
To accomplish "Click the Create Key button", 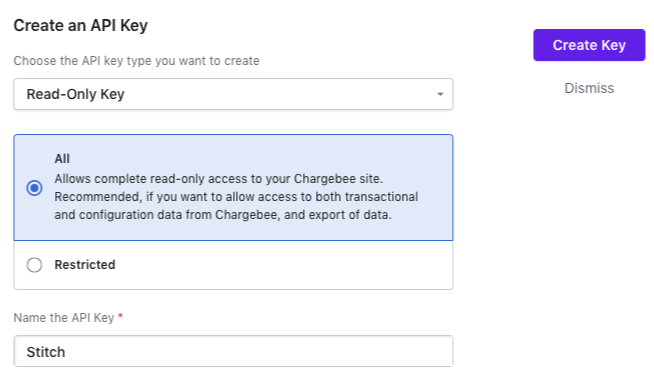I will click(x=589, y=45).
